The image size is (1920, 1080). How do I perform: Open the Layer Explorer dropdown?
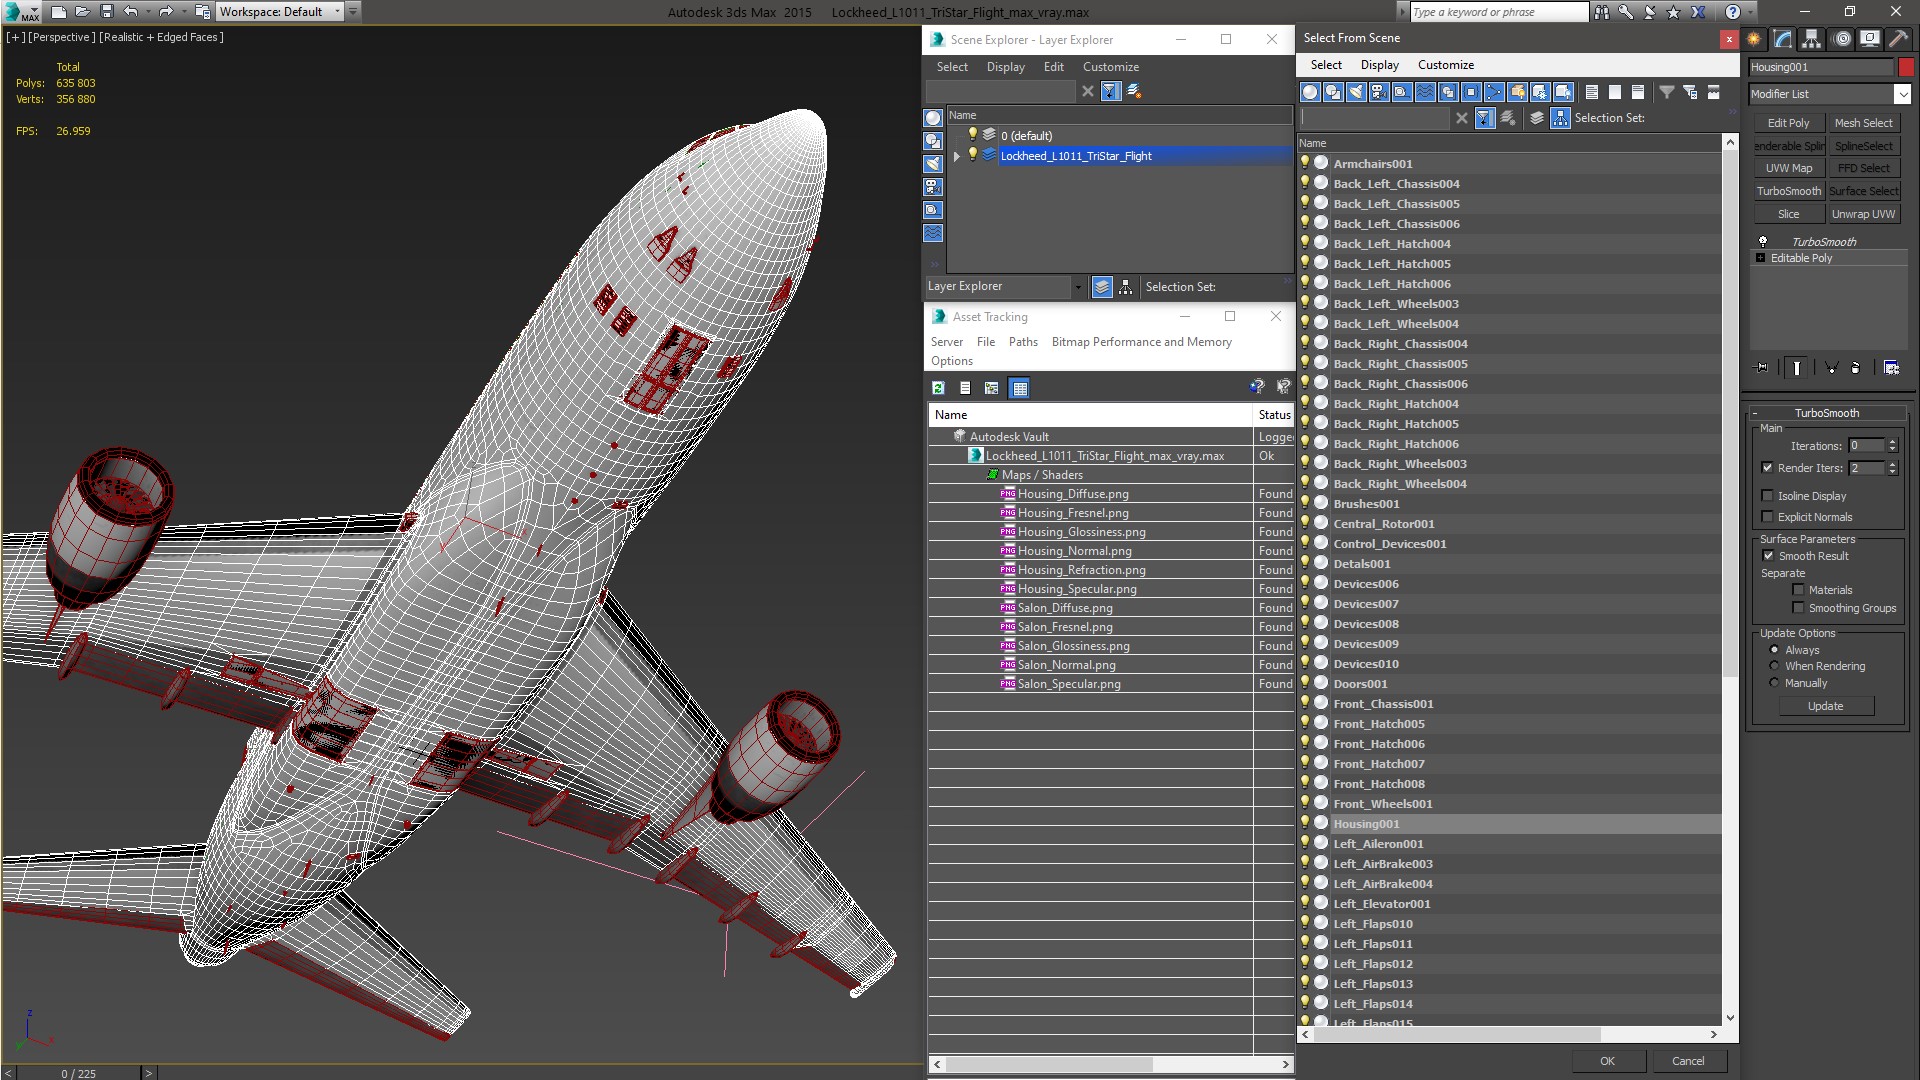point(1078,287)
